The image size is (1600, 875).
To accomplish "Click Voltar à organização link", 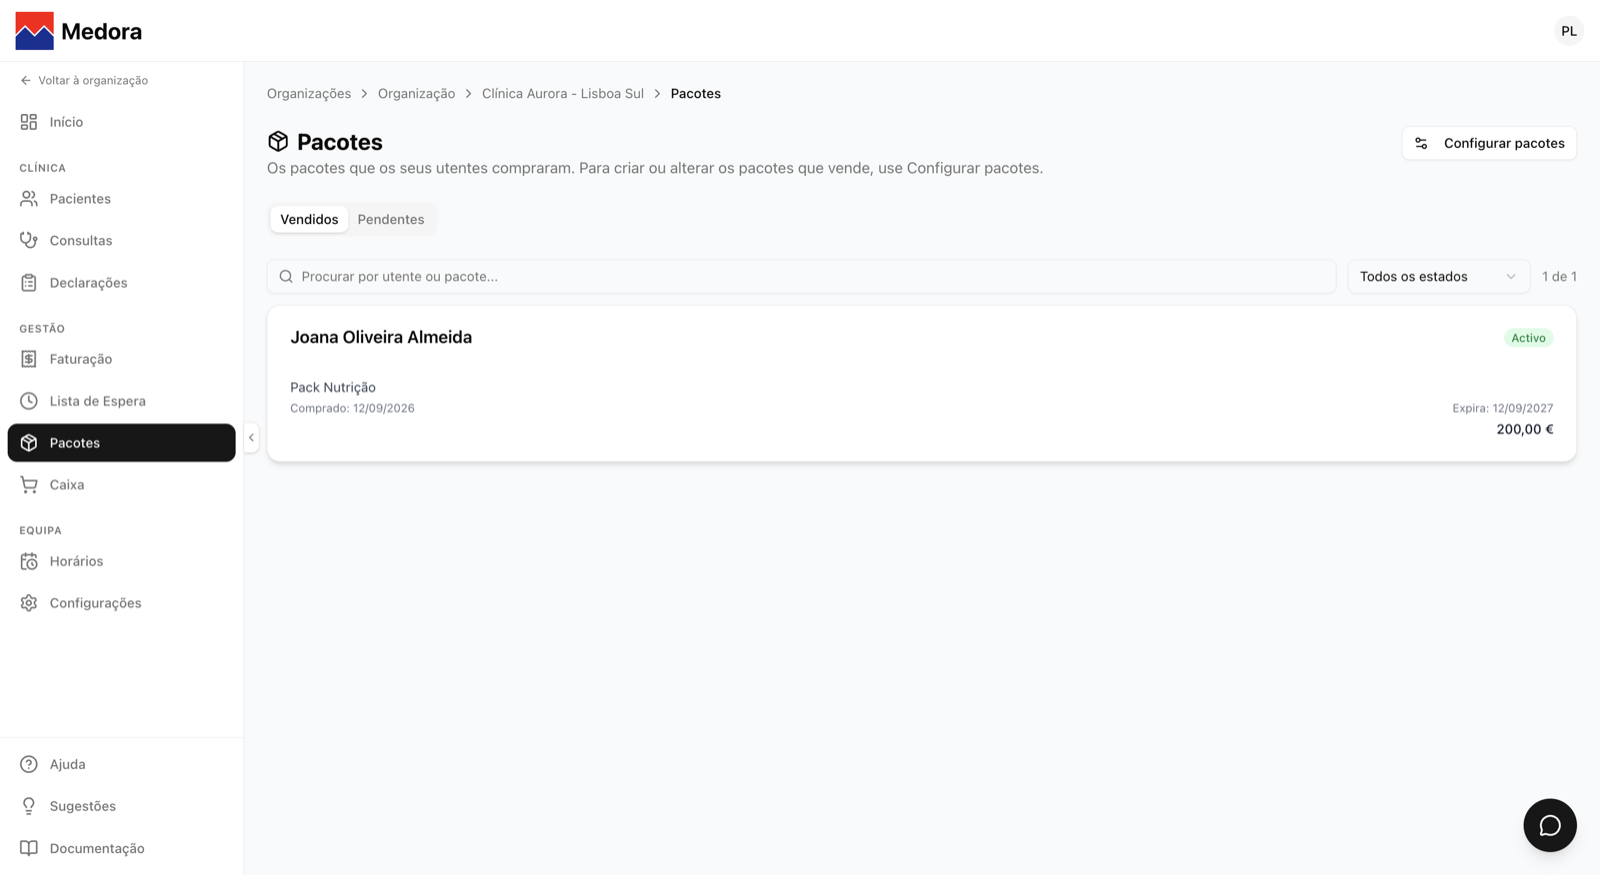I will pos(84,80).
